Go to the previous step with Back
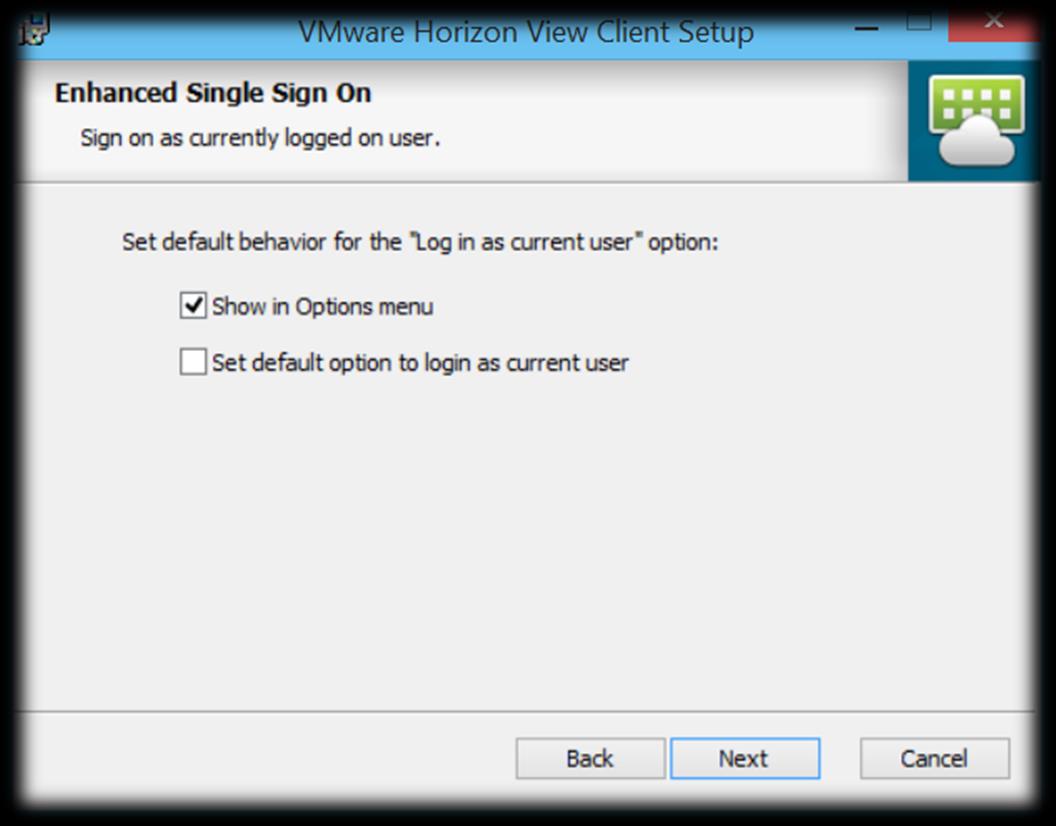1056x826 pixels. coord(591,759)
